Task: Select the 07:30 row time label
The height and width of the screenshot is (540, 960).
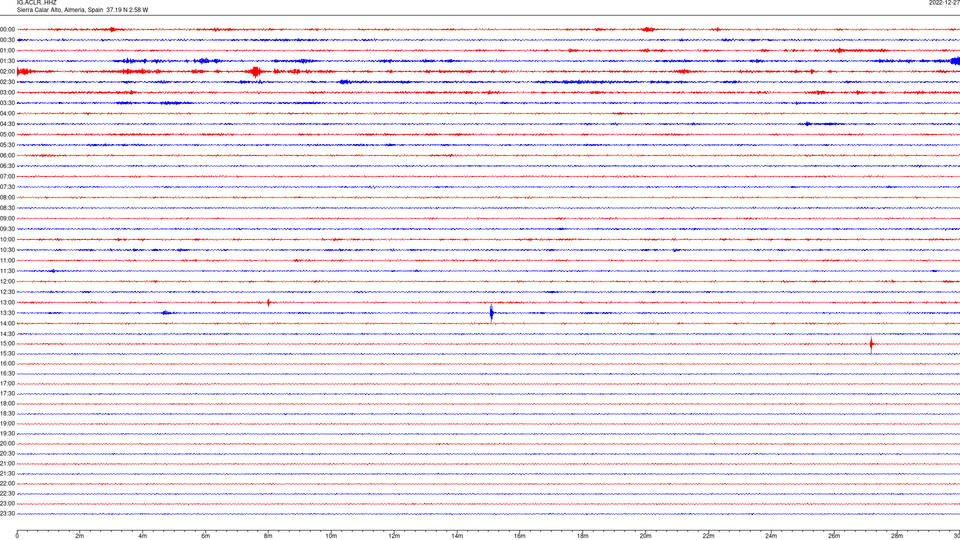Action: point(7,187)
